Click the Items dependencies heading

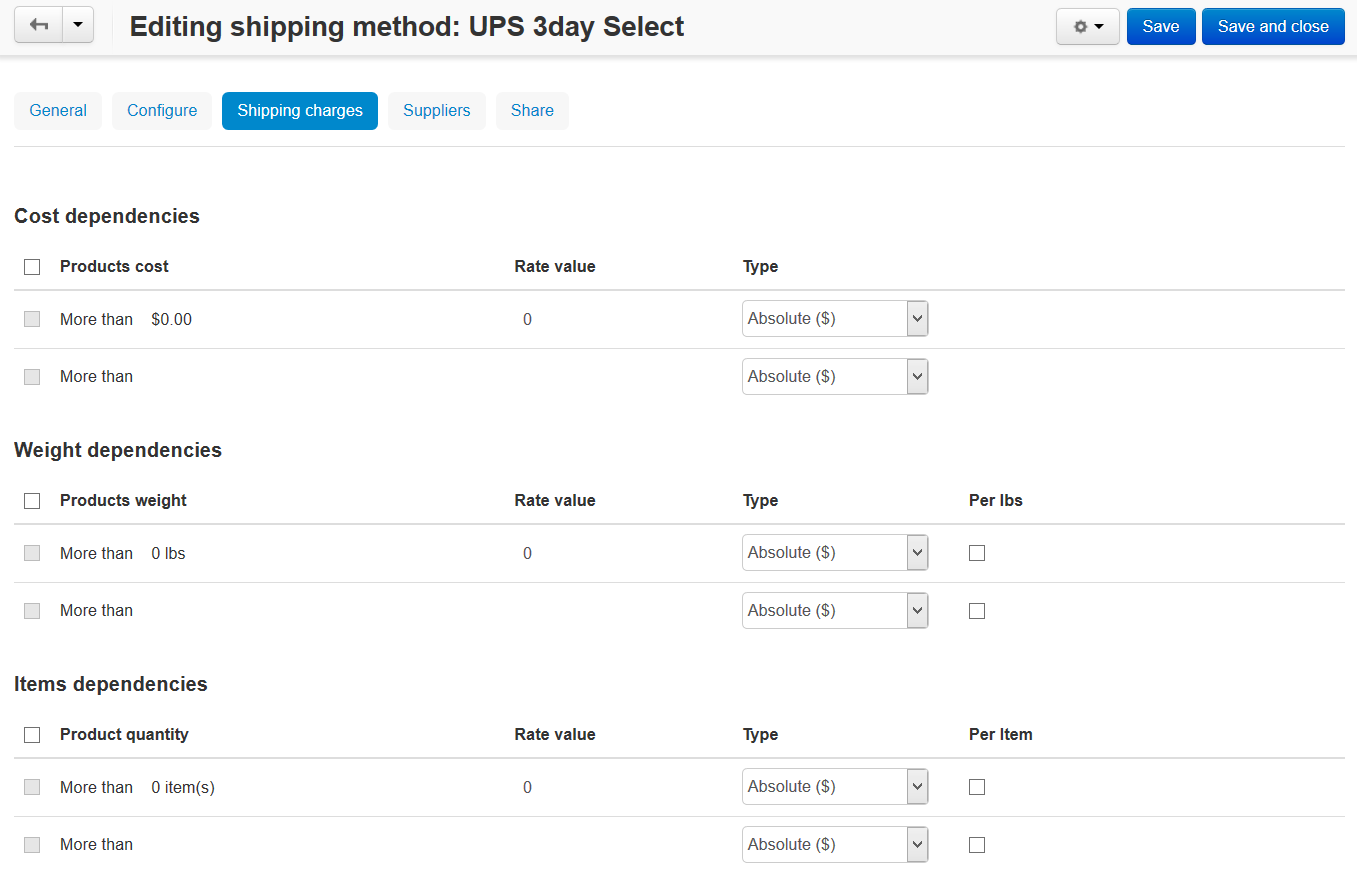(x=111, y=684)
